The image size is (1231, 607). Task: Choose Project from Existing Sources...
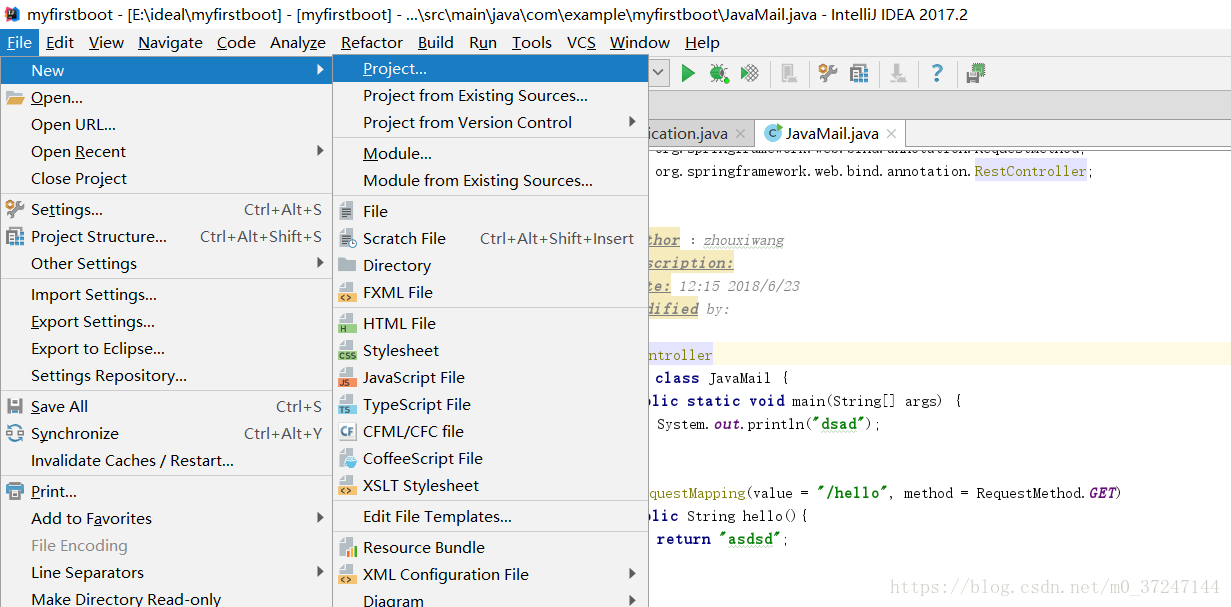tap(490, 96)
